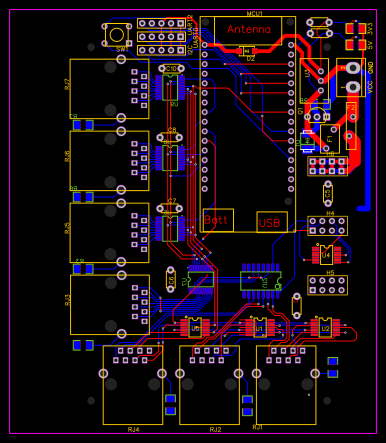Click the blue SMD pads right of RJ4

pos(171,405)
